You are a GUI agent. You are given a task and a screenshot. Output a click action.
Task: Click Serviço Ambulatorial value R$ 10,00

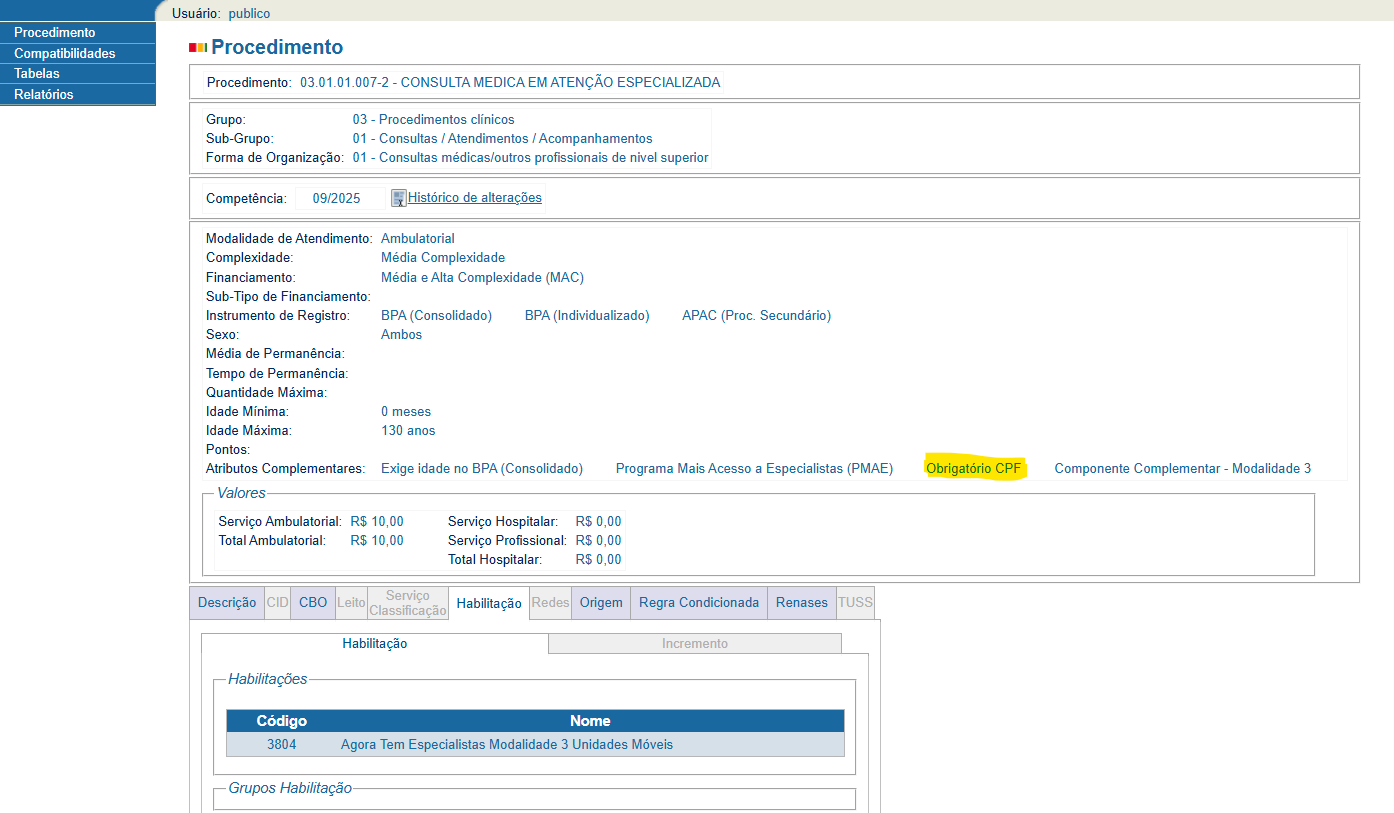click(x=377, y=522)
